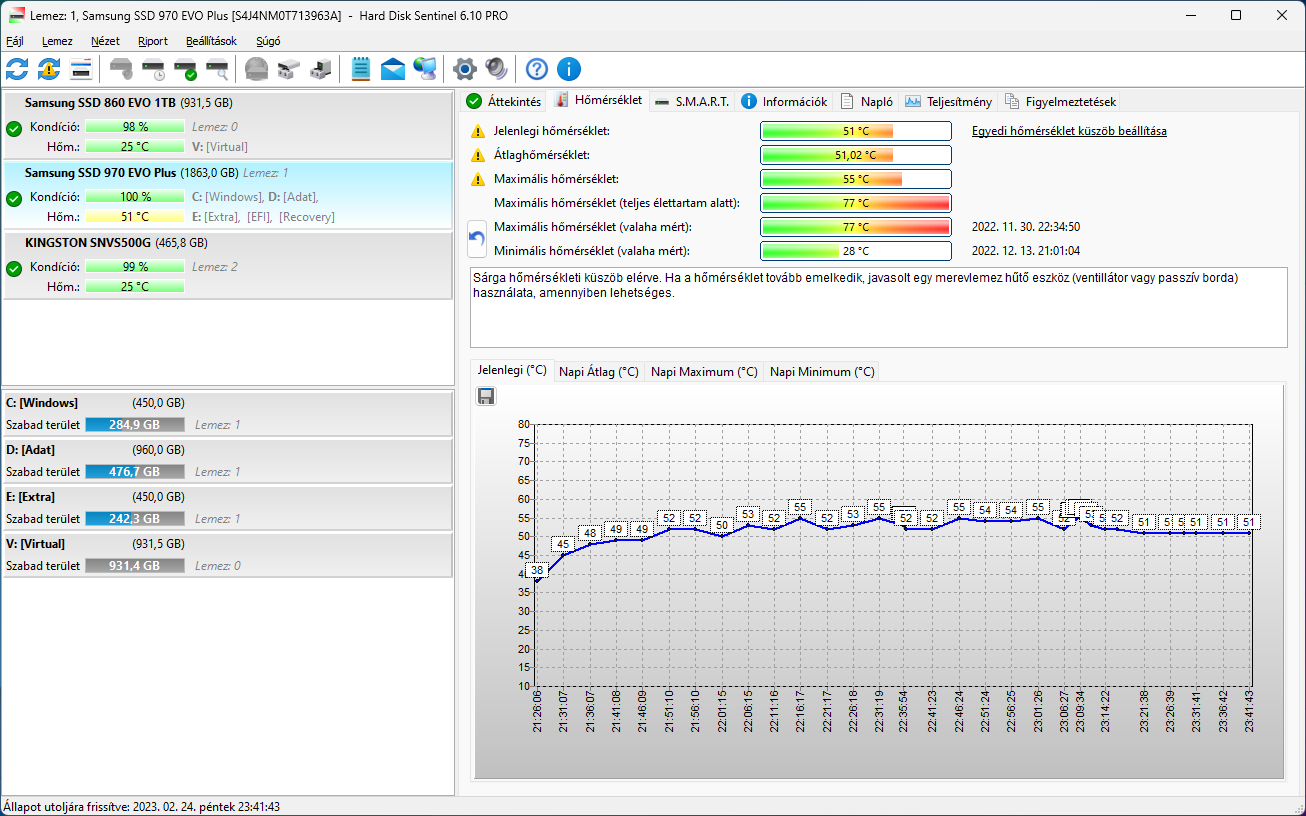Click Egyedi hőmérséklet küszöb beállítása link
The image size is (1306, 816).
pyautogui.click(x=1069, y=131)
